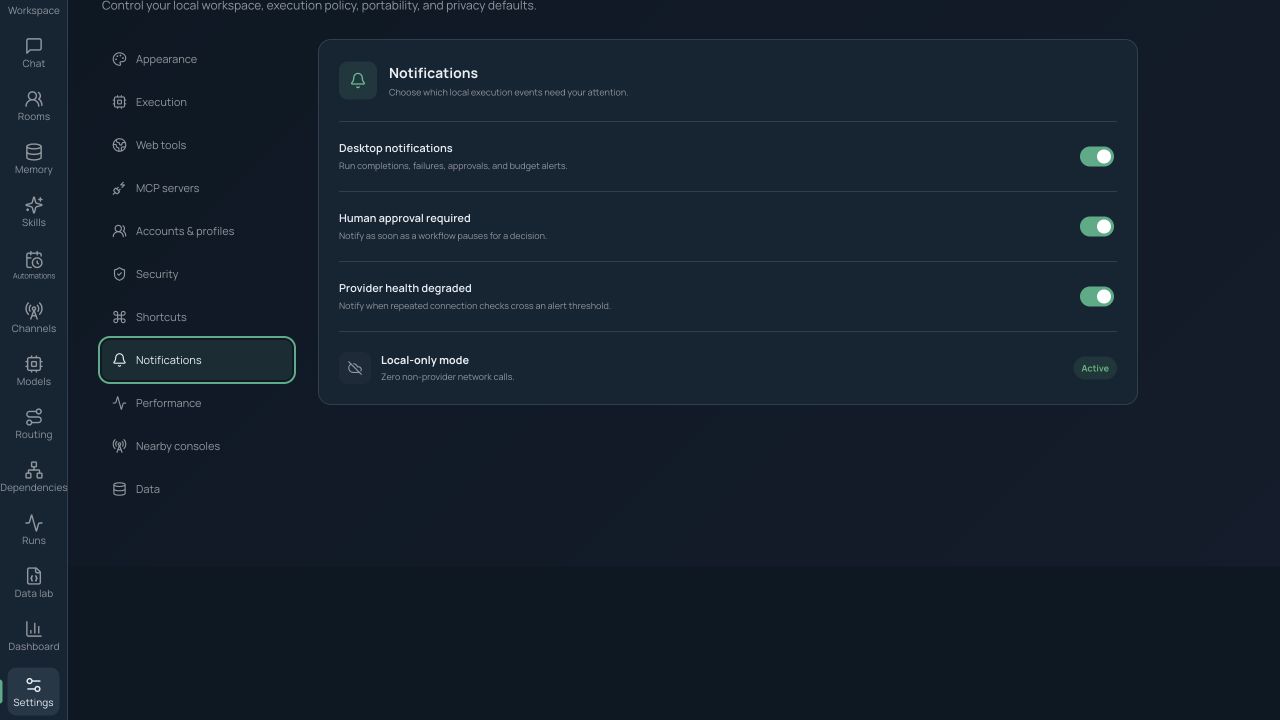Click the Human approval required label

[x=404, y=218]
